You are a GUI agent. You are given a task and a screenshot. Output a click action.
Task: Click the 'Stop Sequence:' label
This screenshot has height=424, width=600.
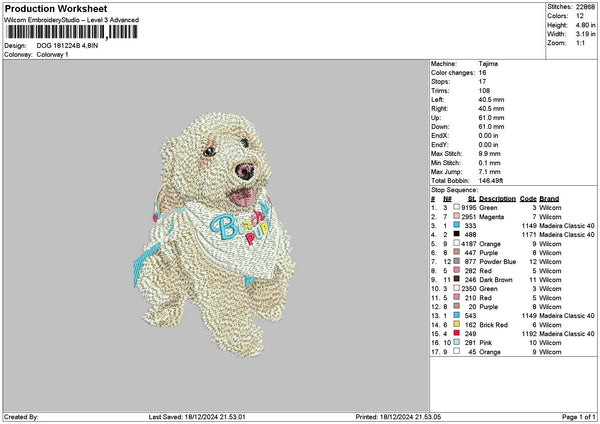tap(455, 190)
